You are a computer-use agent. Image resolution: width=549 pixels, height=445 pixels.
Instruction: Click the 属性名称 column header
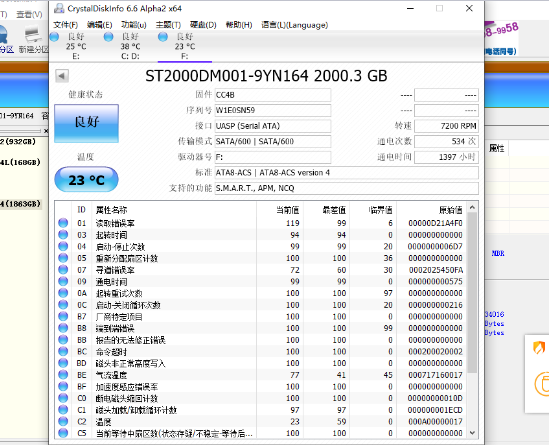pyautogui.click(x=174, y=210)
